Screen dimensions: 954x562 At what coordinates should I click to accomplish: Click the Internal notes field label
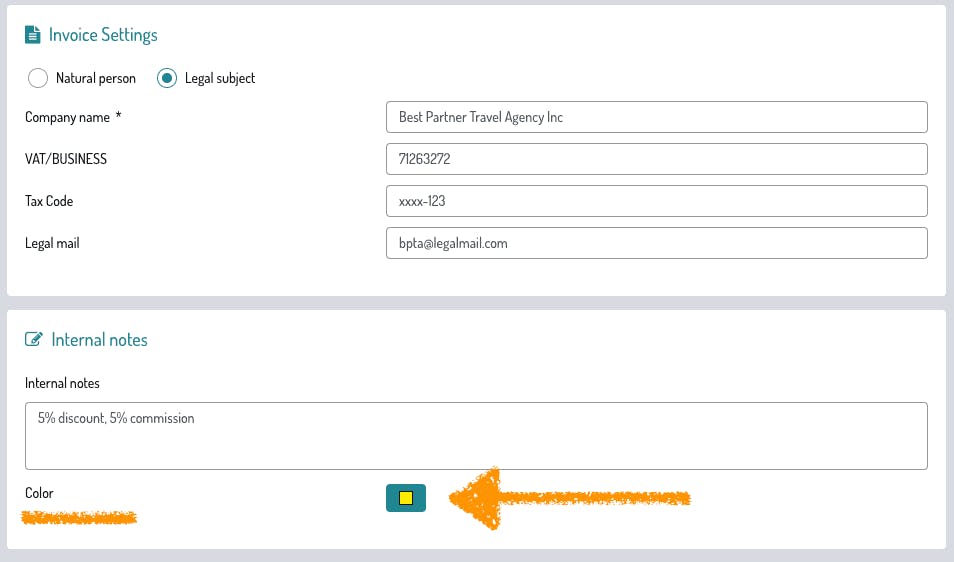[x=62, y=383]
